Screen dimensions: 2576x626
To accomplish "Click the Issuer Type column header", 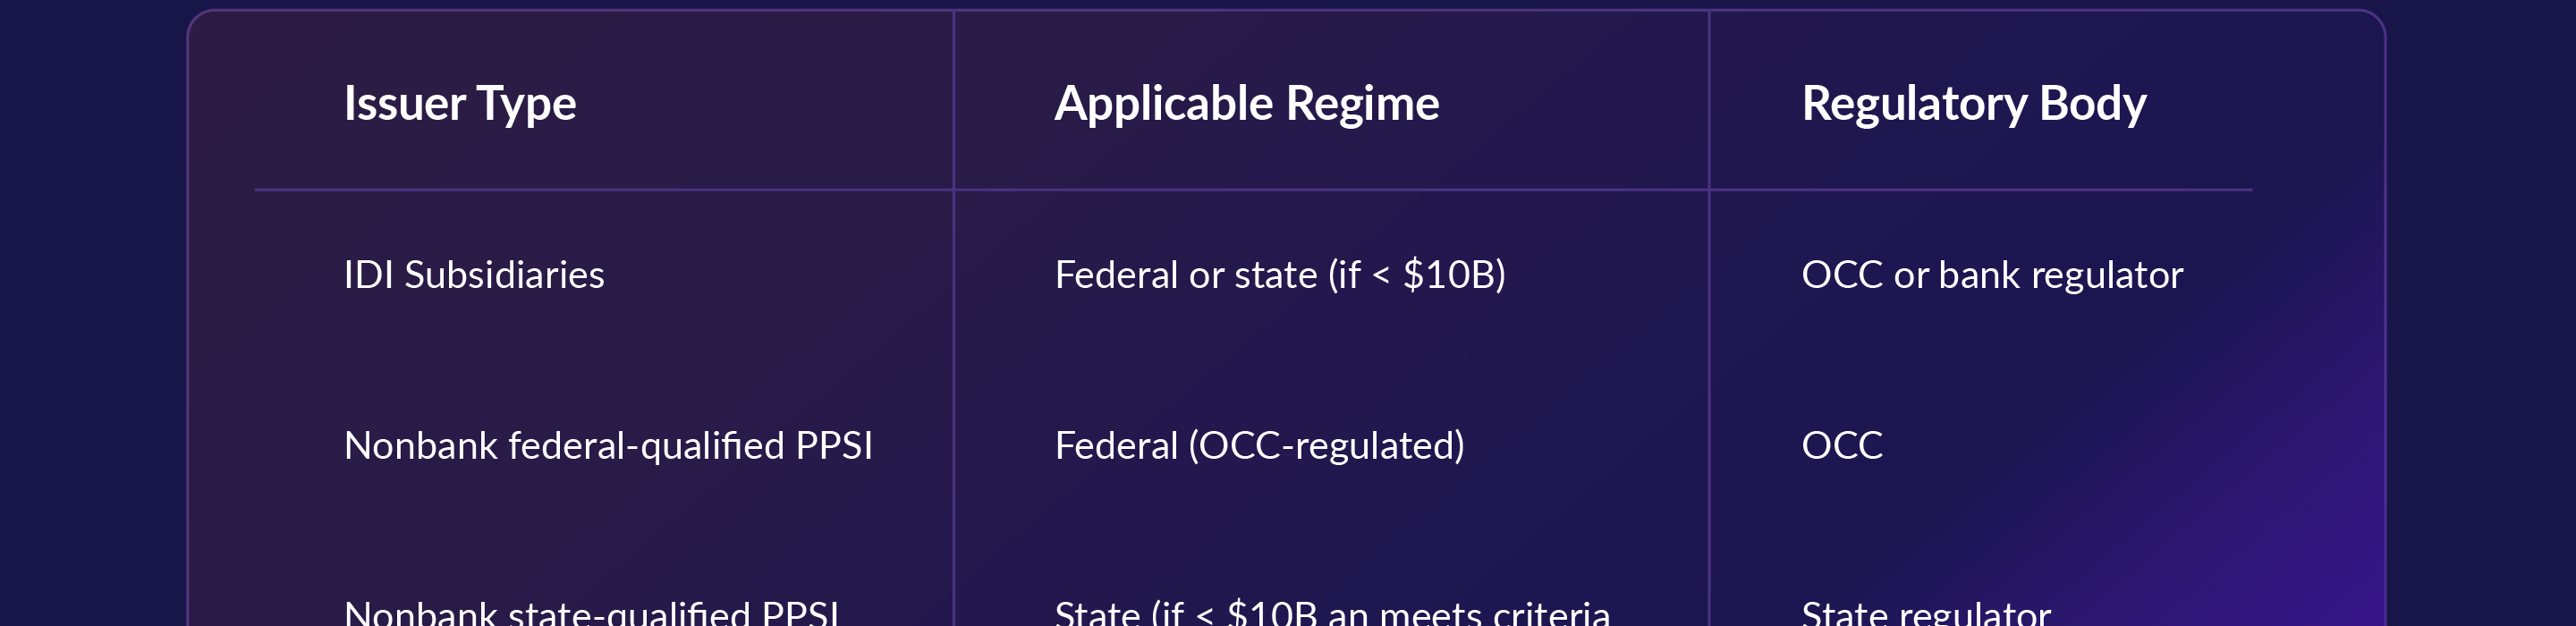I will (460, 104).
